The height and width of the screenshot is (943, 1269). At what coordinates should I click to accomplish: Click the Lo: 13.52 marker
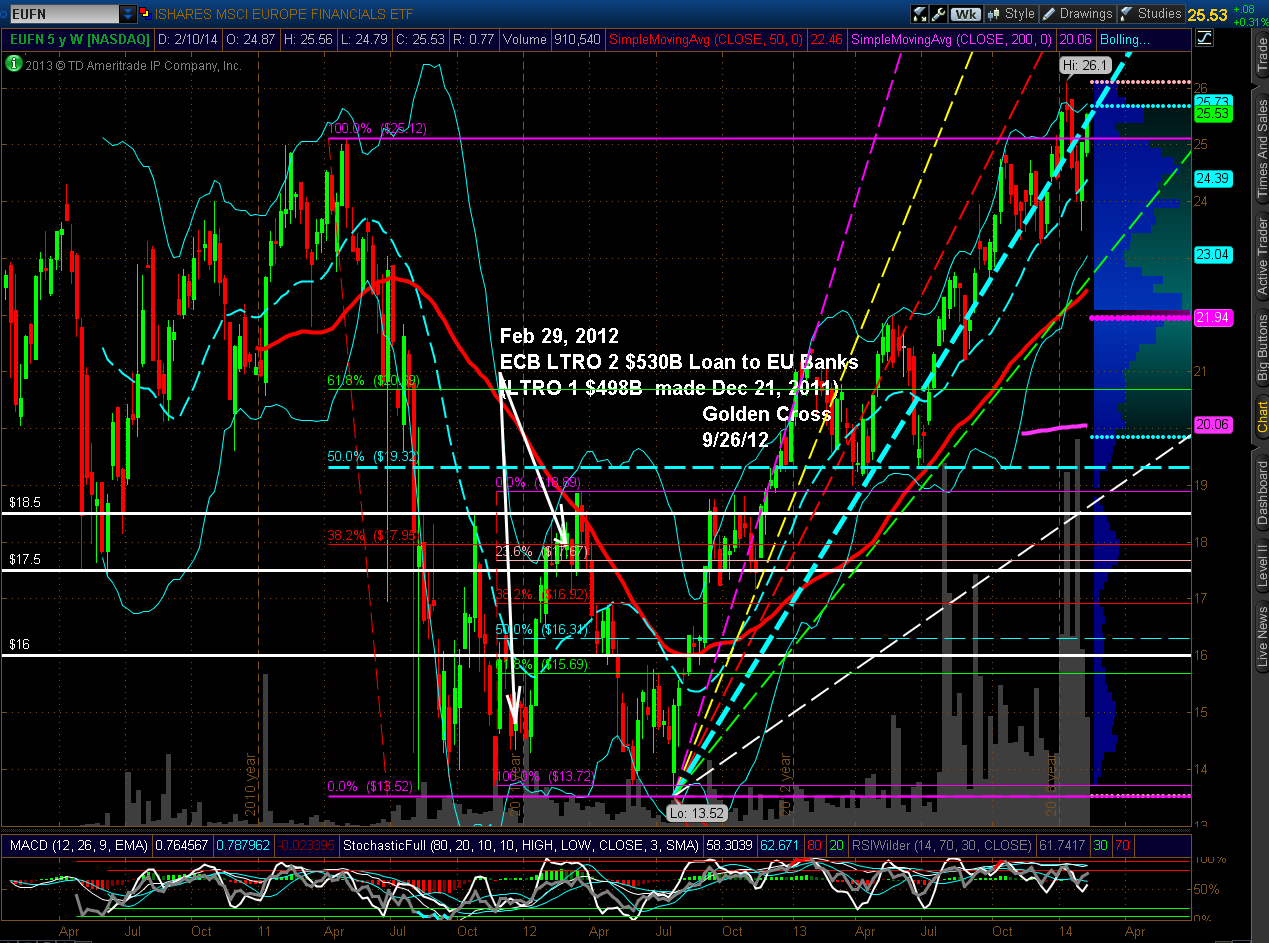click(695, 813)
